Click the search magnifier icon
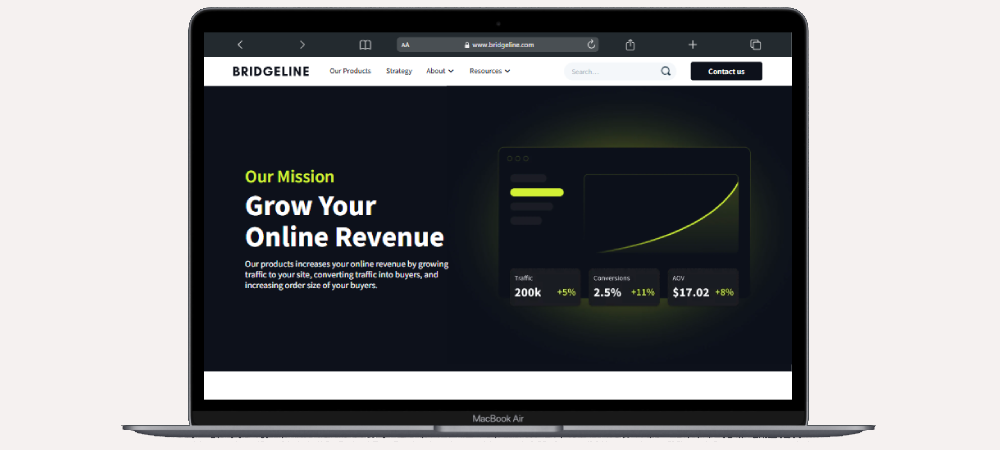 coord(666,72)
